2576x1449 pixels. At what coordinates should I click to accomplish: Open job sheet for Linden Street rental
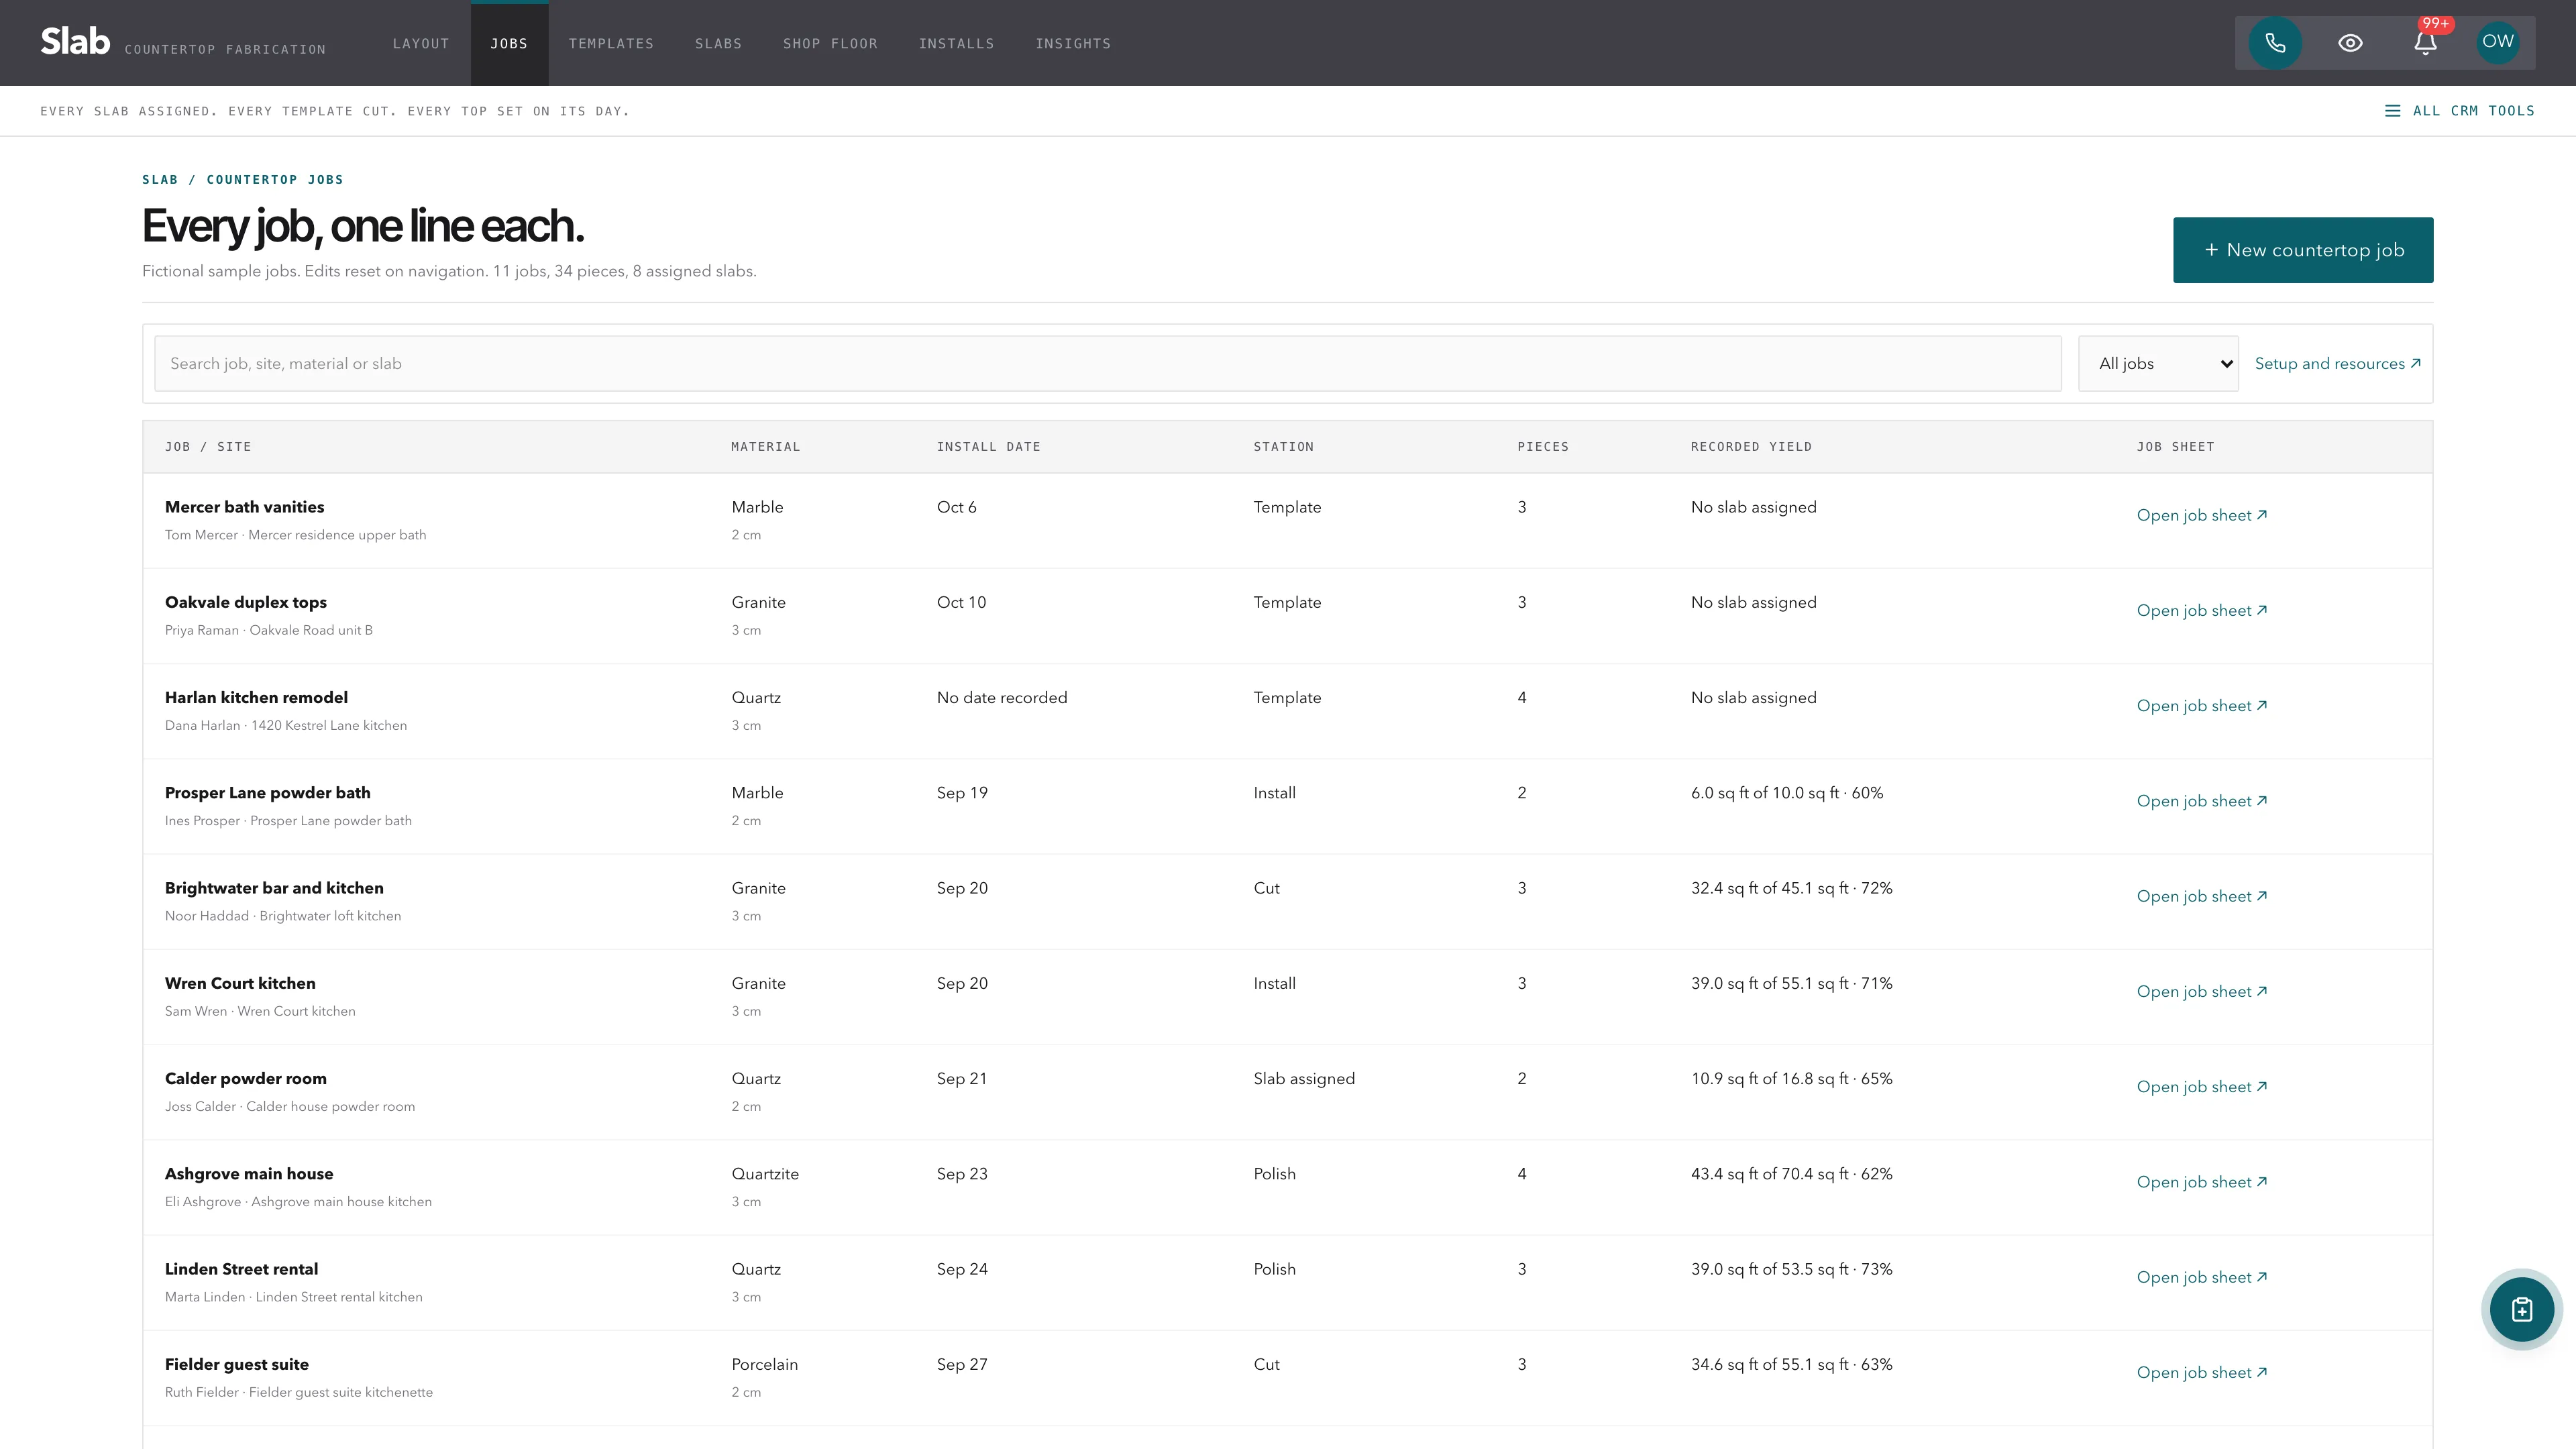[2201, 1277]
